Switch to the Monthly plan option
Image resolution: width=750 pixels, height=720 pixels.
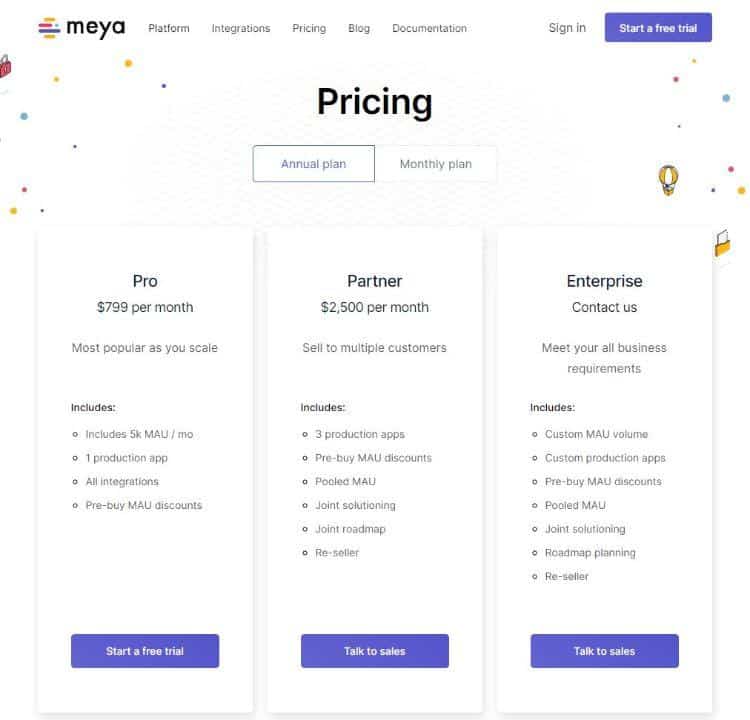[435, 164]
